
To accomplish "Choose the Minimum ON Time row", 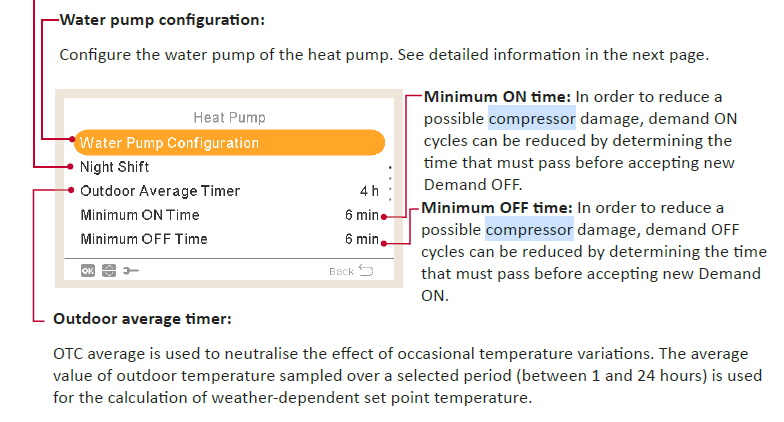I will pos(140,215).
